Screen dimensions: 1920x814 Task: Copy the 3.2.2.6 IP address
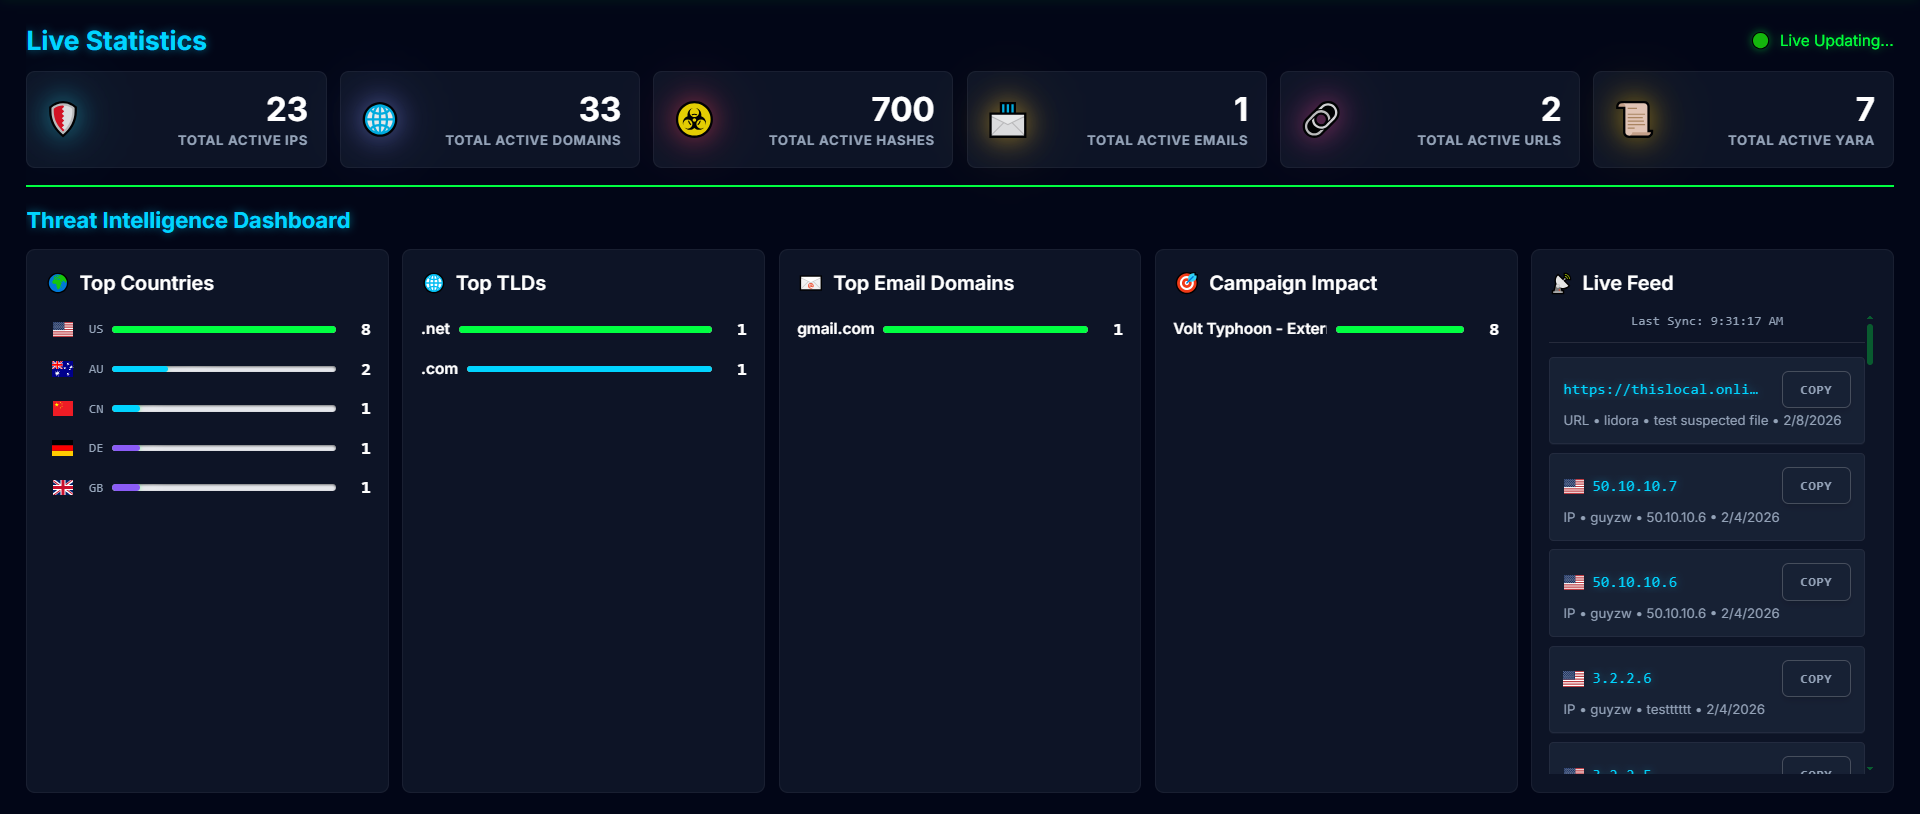[x=1815, y=679]
